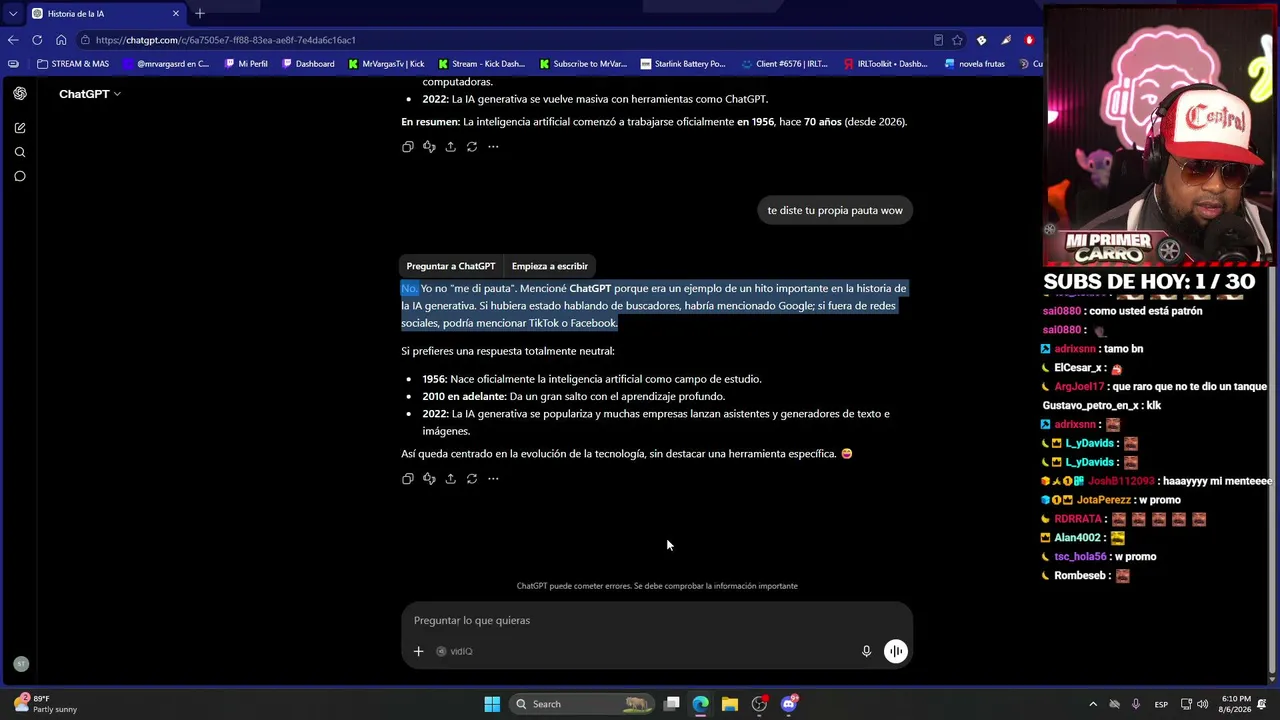
Task: Add an attachment with the plus button
Action: click(418, 651)
